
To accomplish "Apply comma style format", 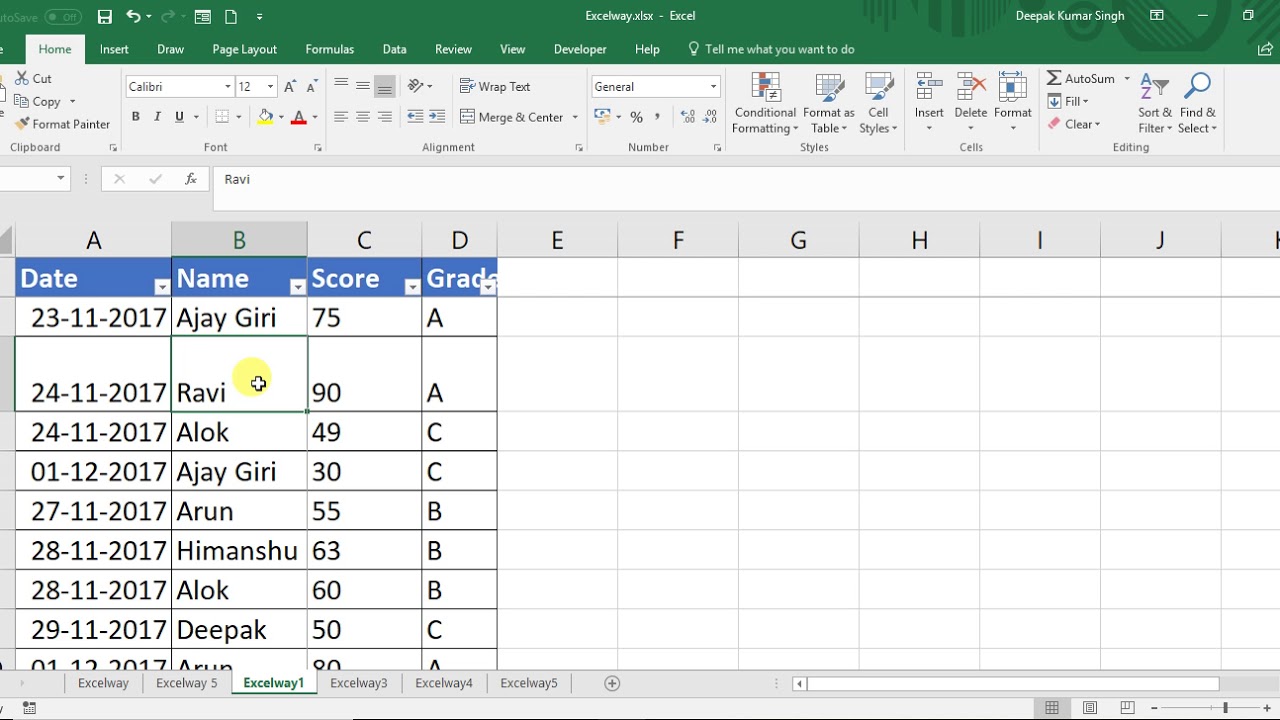I will tap(657, 117).
